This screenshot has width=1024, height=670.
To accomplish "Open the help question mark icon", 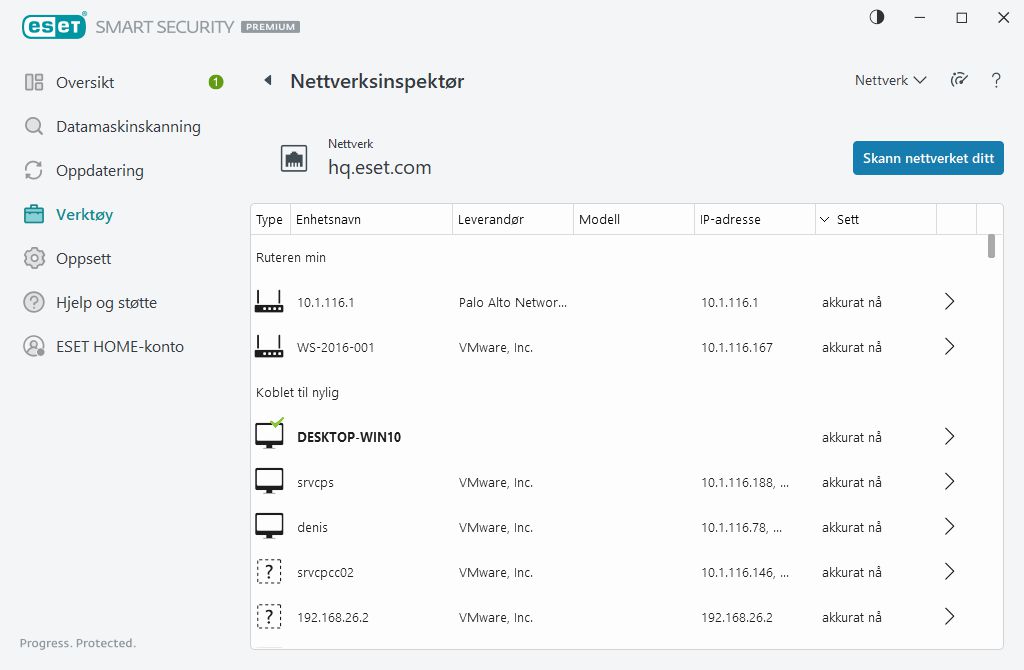I will [996, 81].
